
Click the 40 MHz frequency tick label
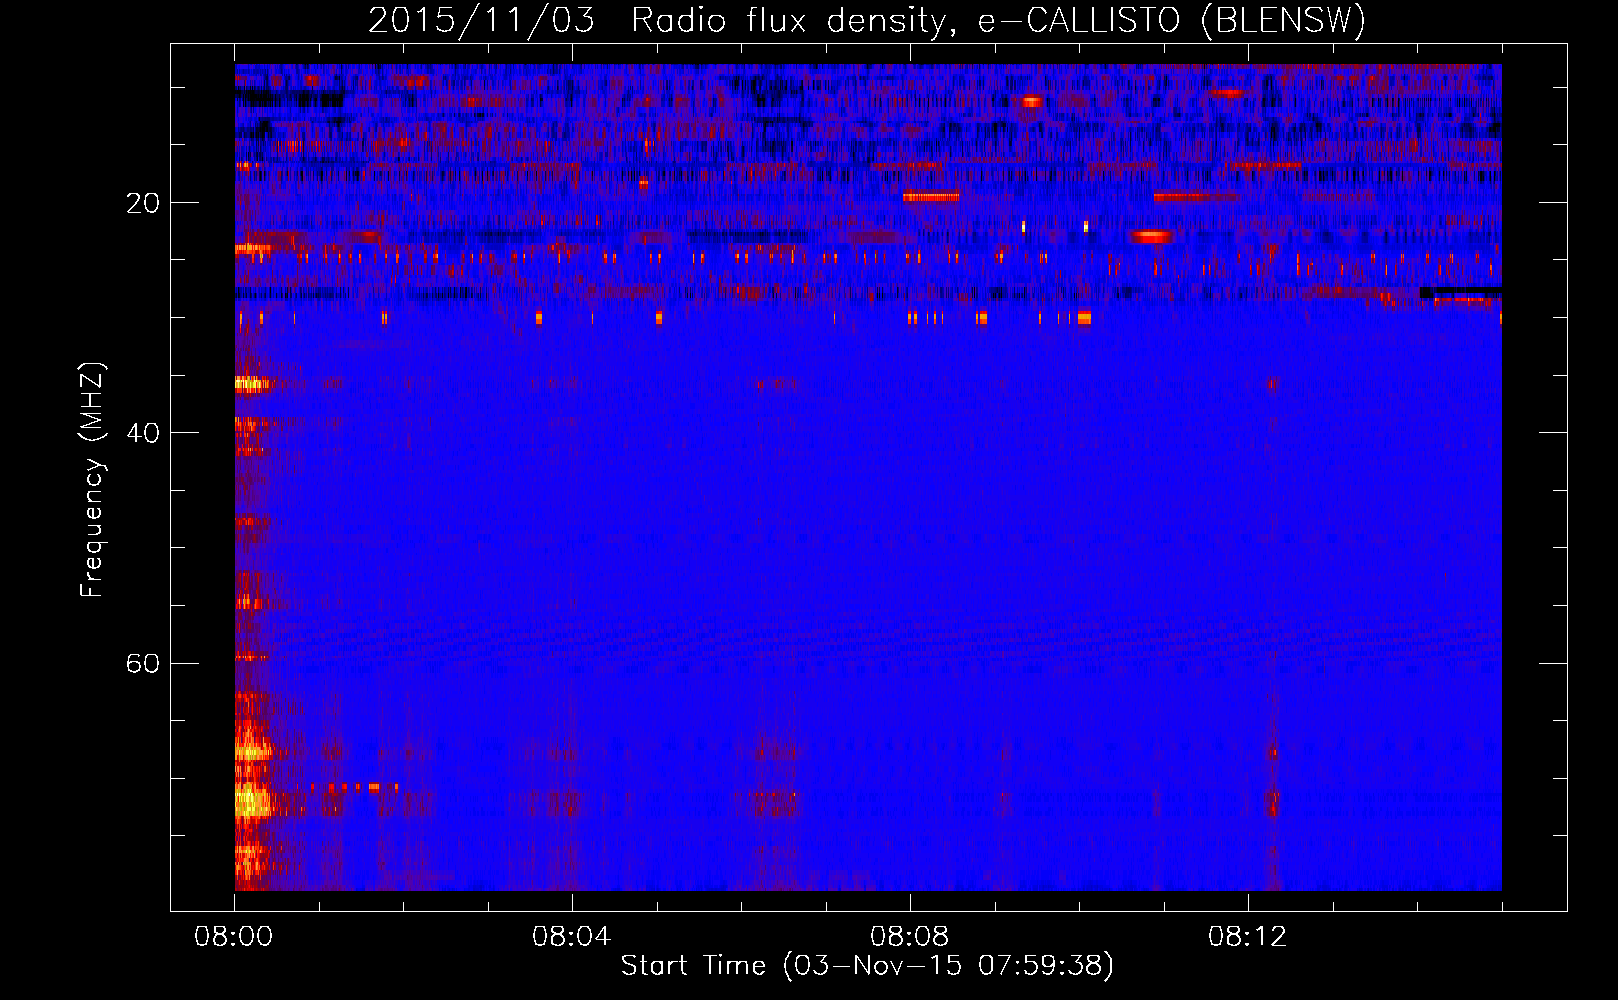click(143, 433)
